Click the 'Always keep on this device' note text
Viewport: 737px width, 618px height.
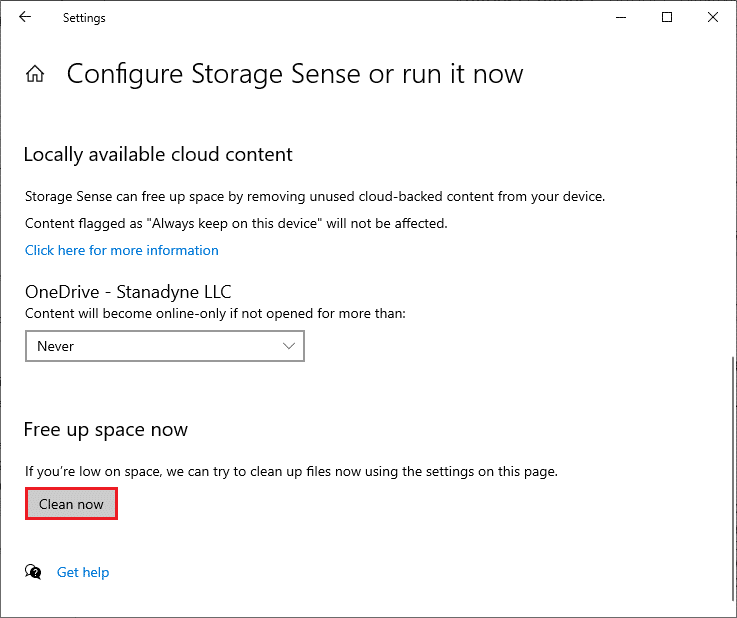click(236, 223)
